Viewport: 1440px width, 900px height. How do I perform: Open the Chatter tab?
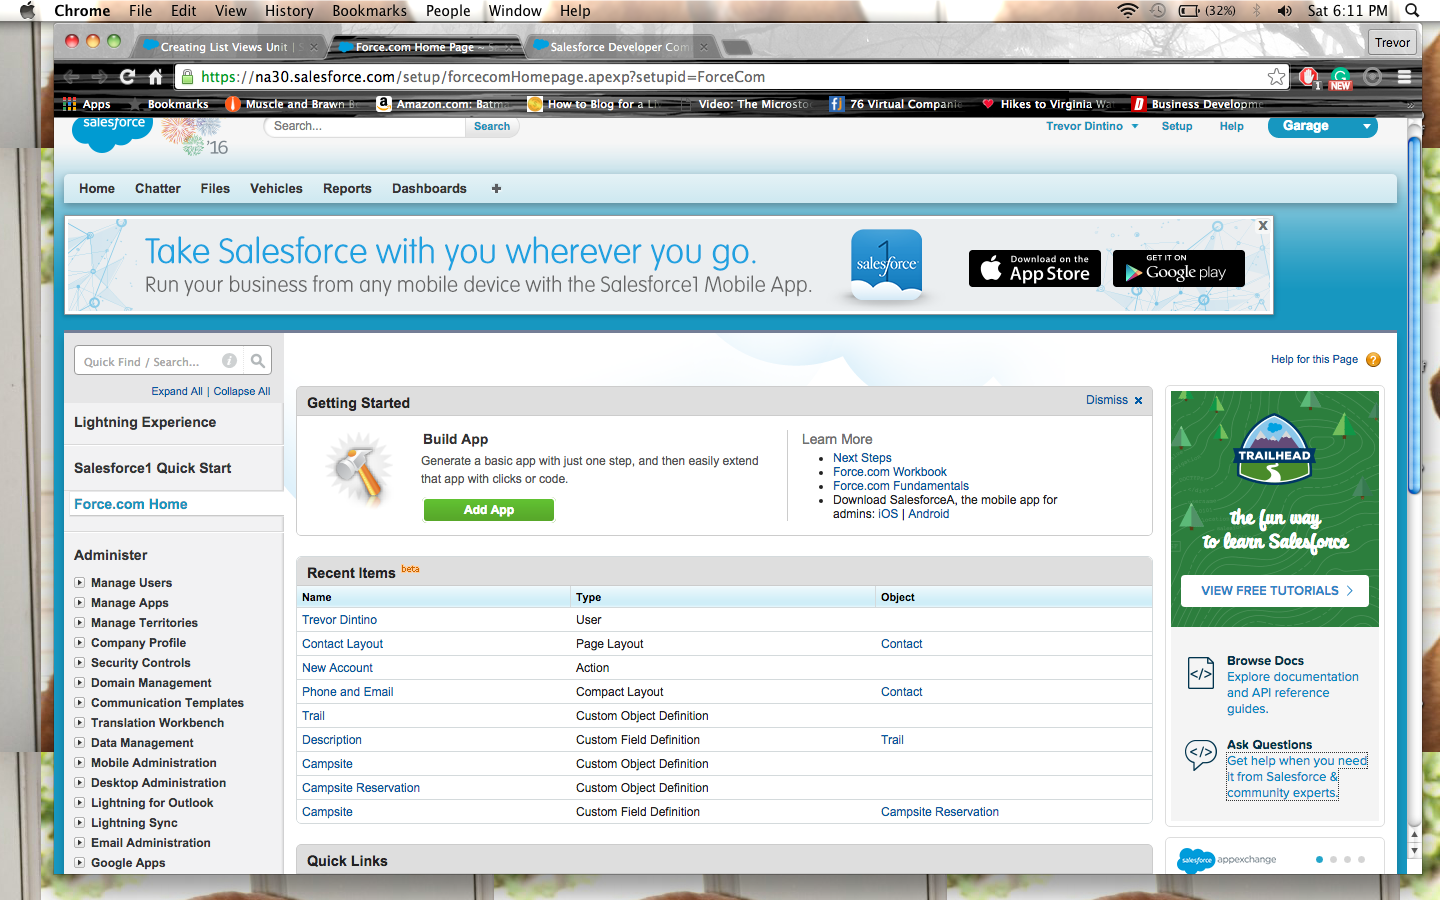(x=158, y=188)
